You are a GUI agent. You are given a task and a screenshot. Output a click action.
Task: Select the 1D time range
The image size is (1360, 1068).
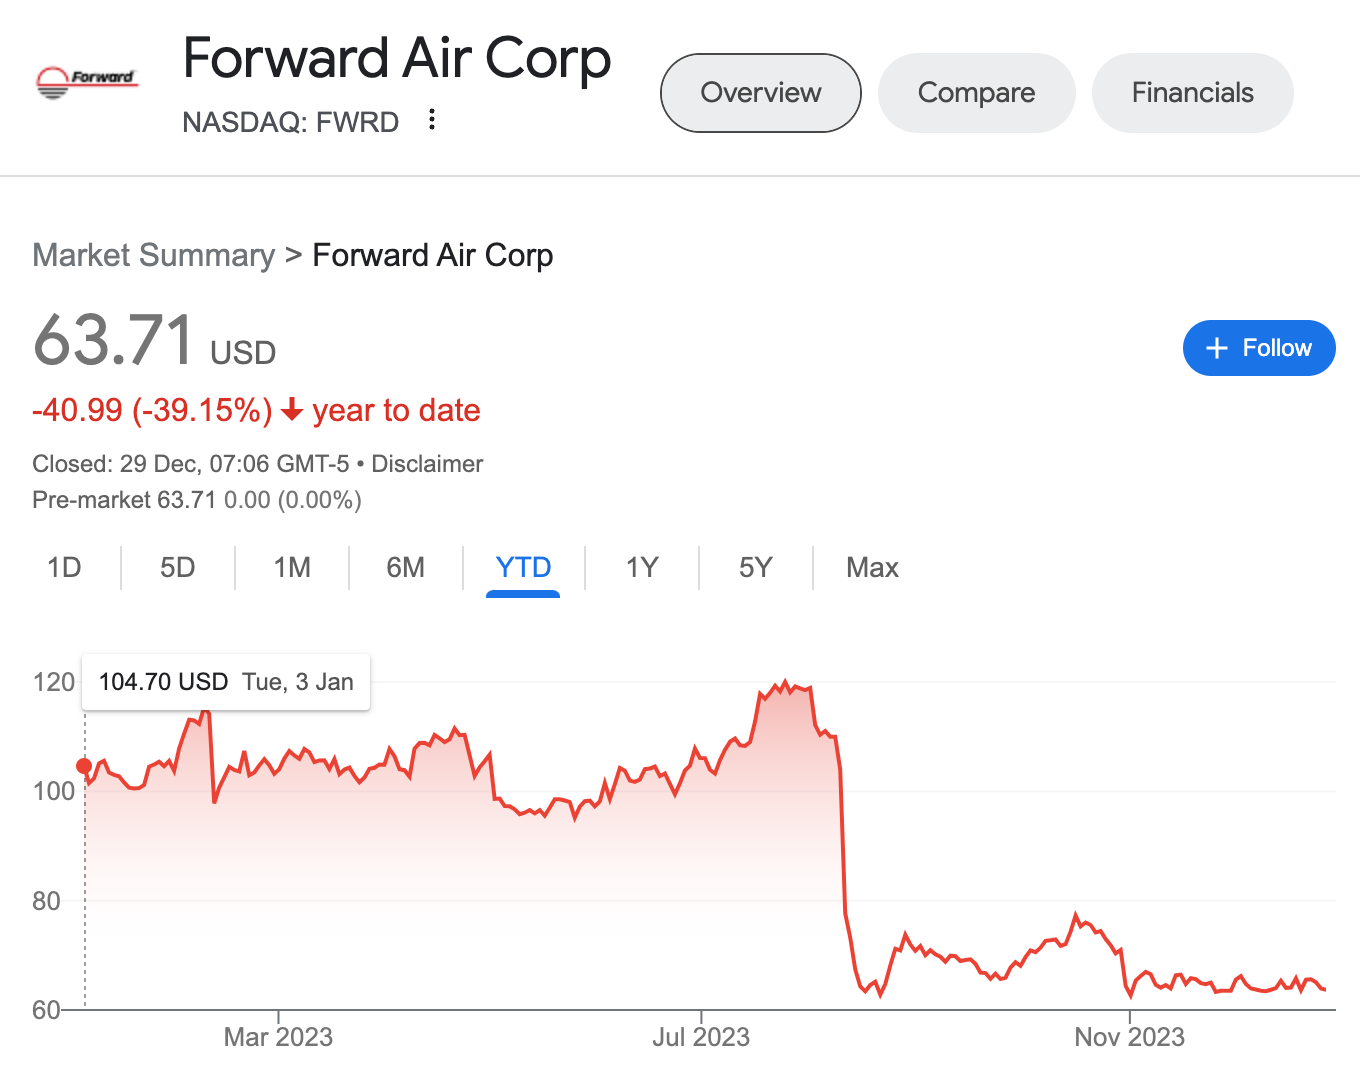tap(64, 568)
